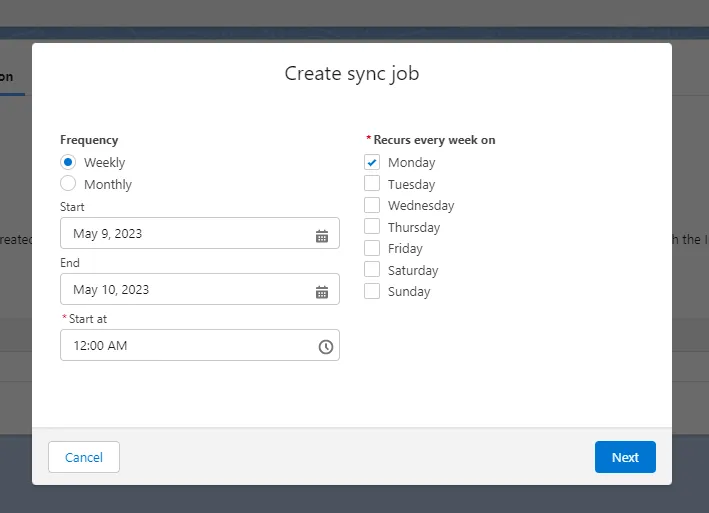
Task: Select the Weekly frequency radio button
Action: coord(68,162)
